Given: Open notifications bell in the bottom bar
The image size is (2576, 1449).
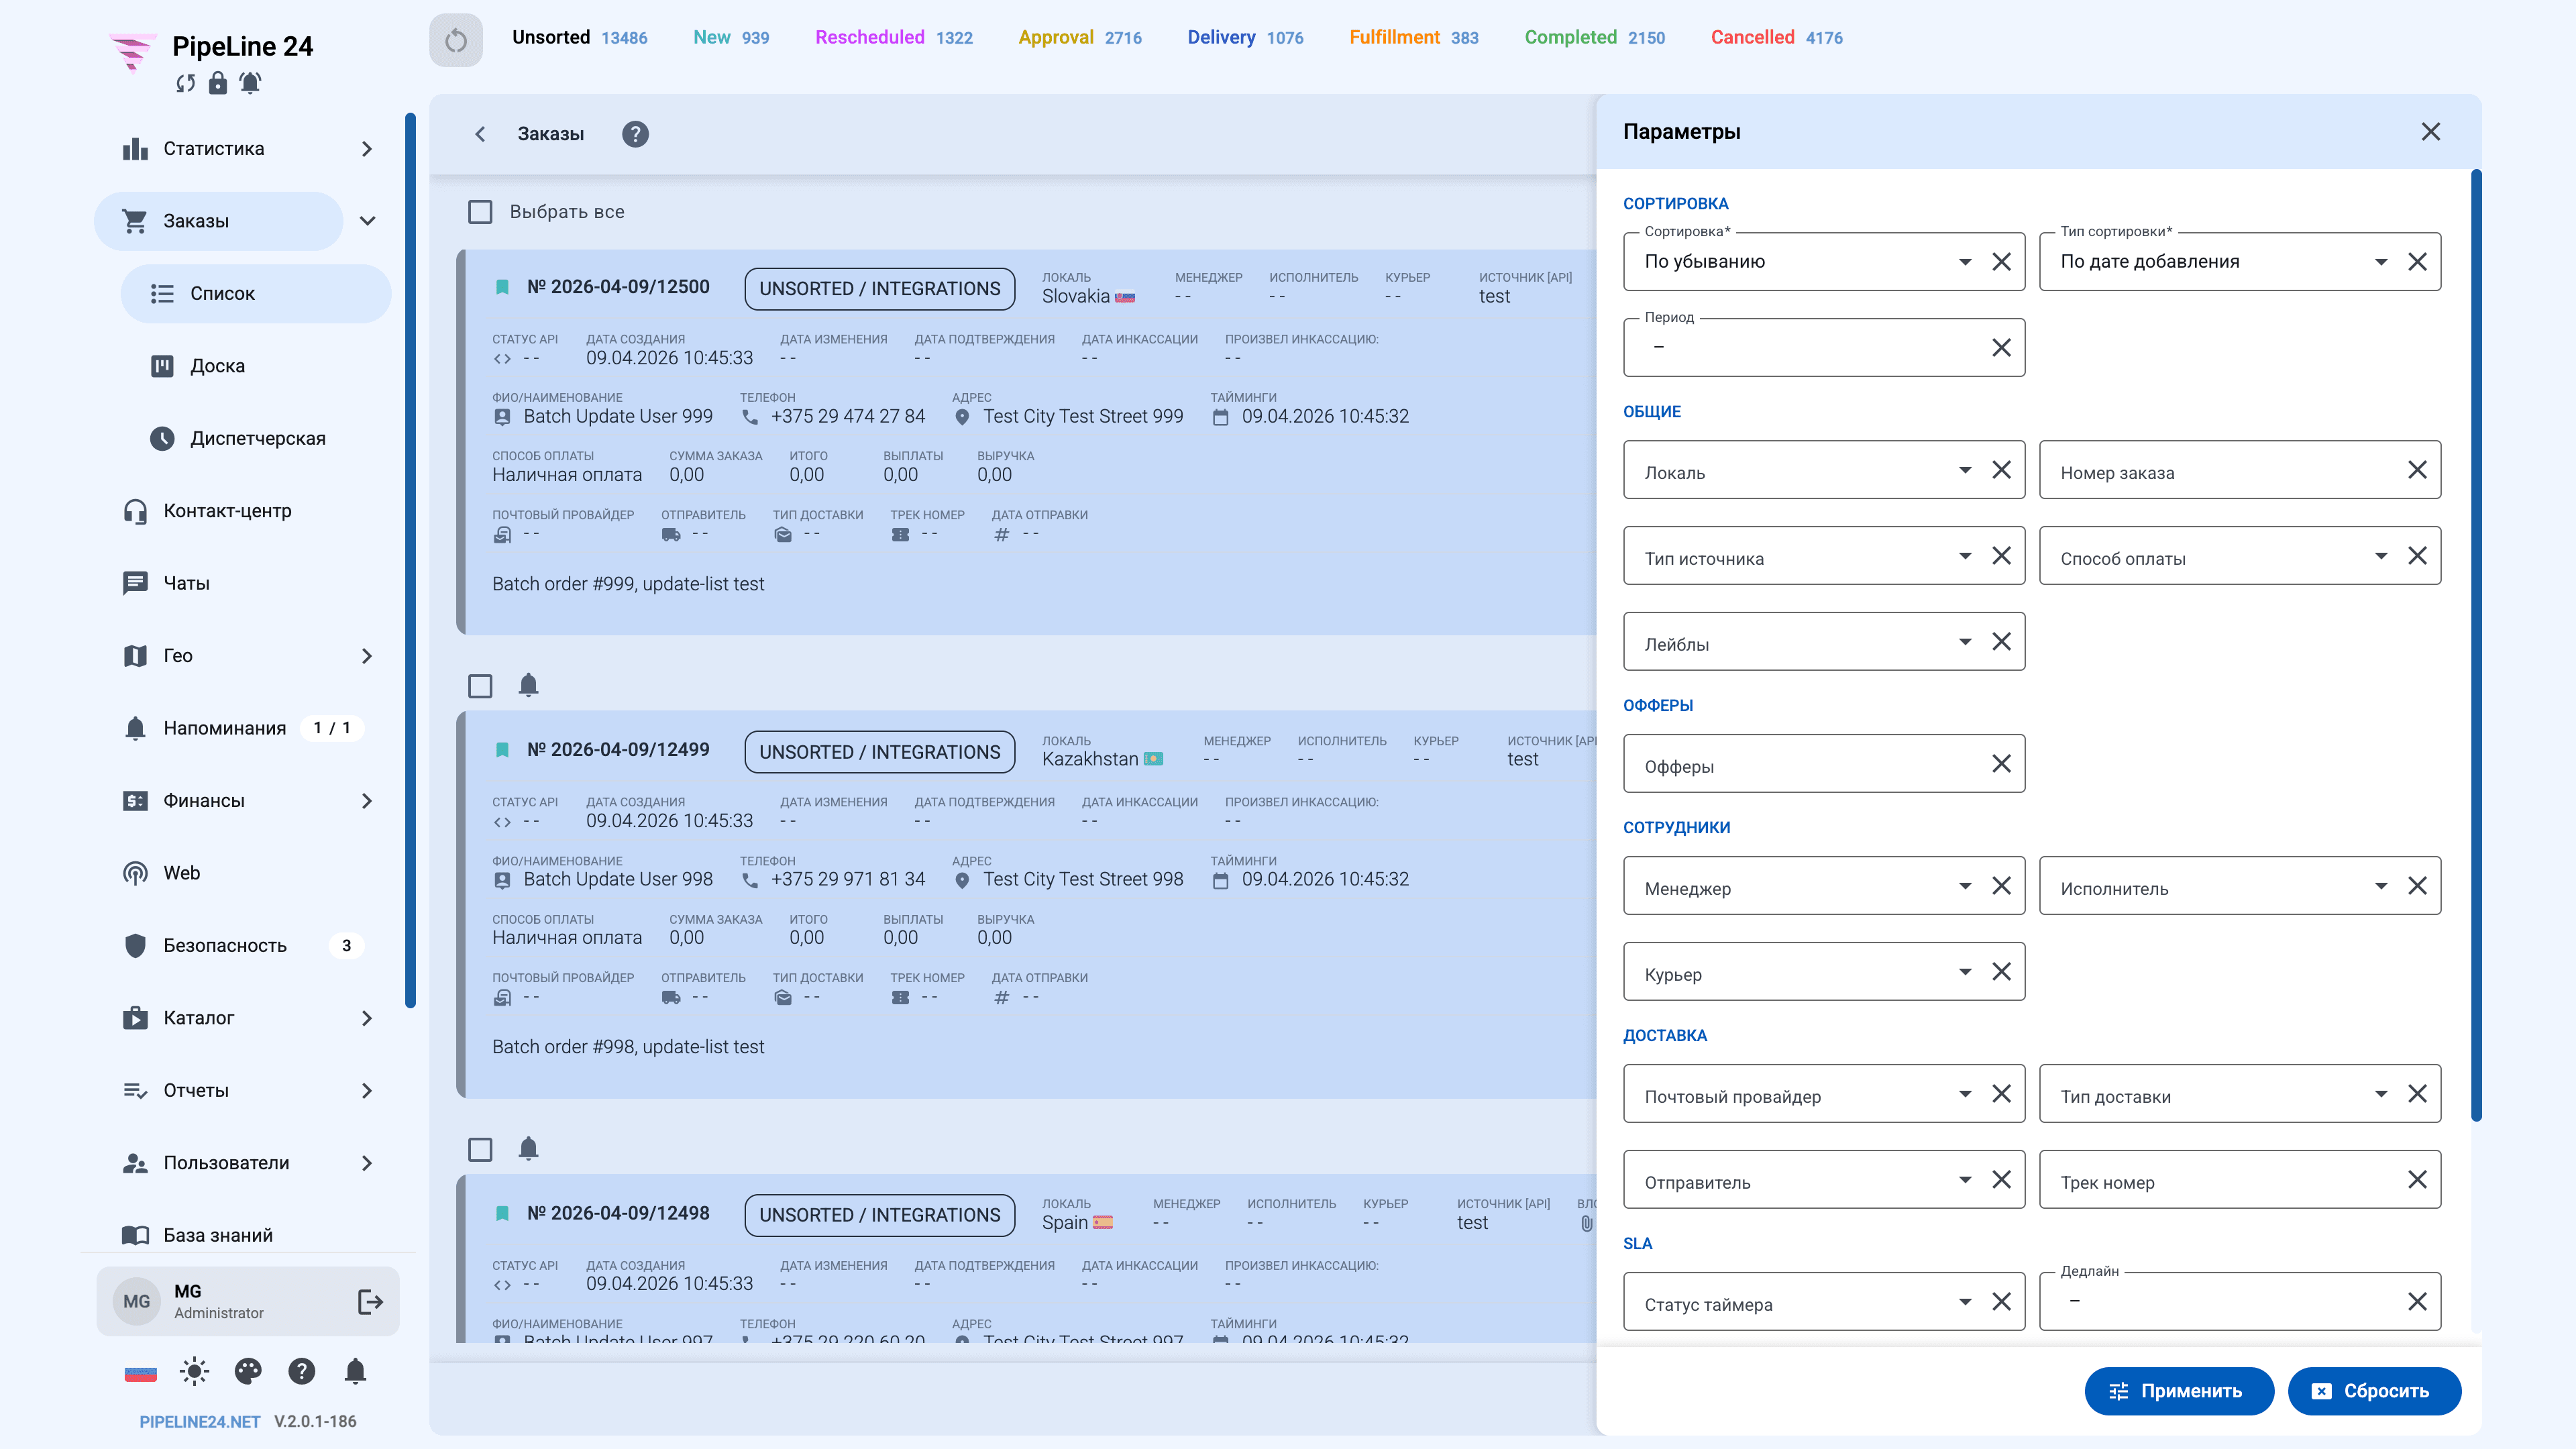Looking at the screenshot, I should [355, 1371].
